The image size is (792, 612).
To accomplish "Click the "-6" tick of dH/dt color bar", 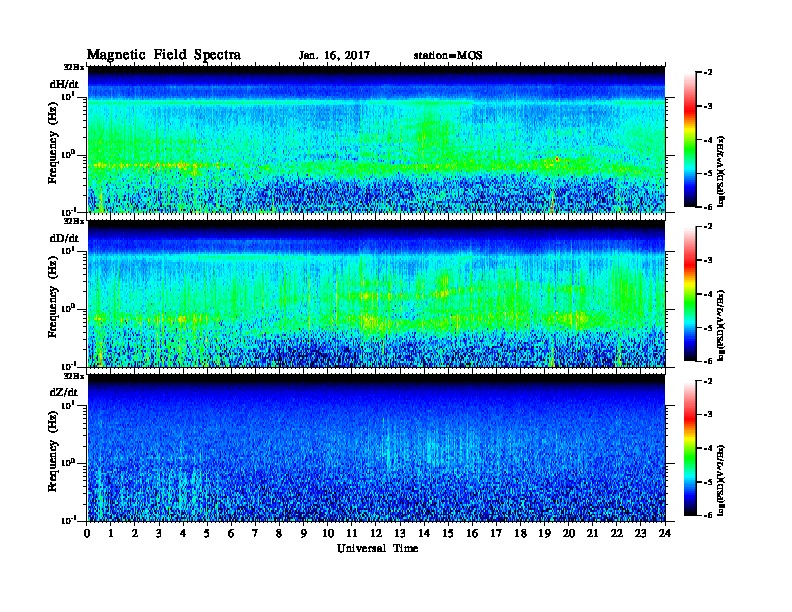I will 708,207.
